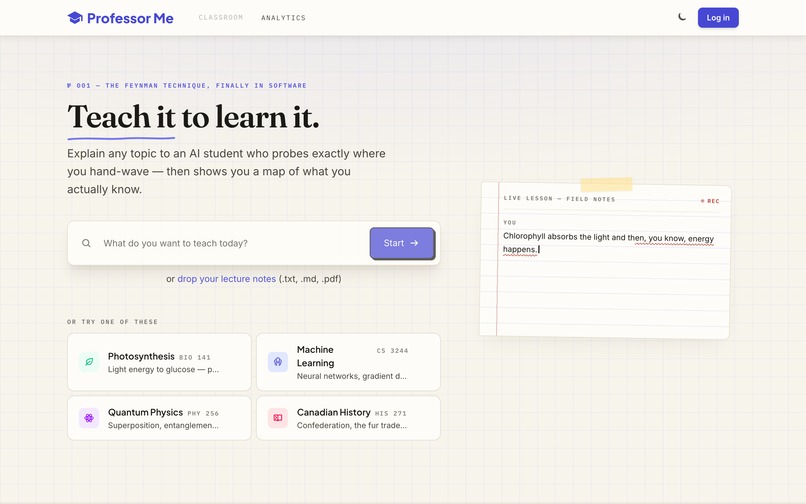Click the search magnifier icon in the topic field
This screenshot has width=806, height=504.
point(86,243)
